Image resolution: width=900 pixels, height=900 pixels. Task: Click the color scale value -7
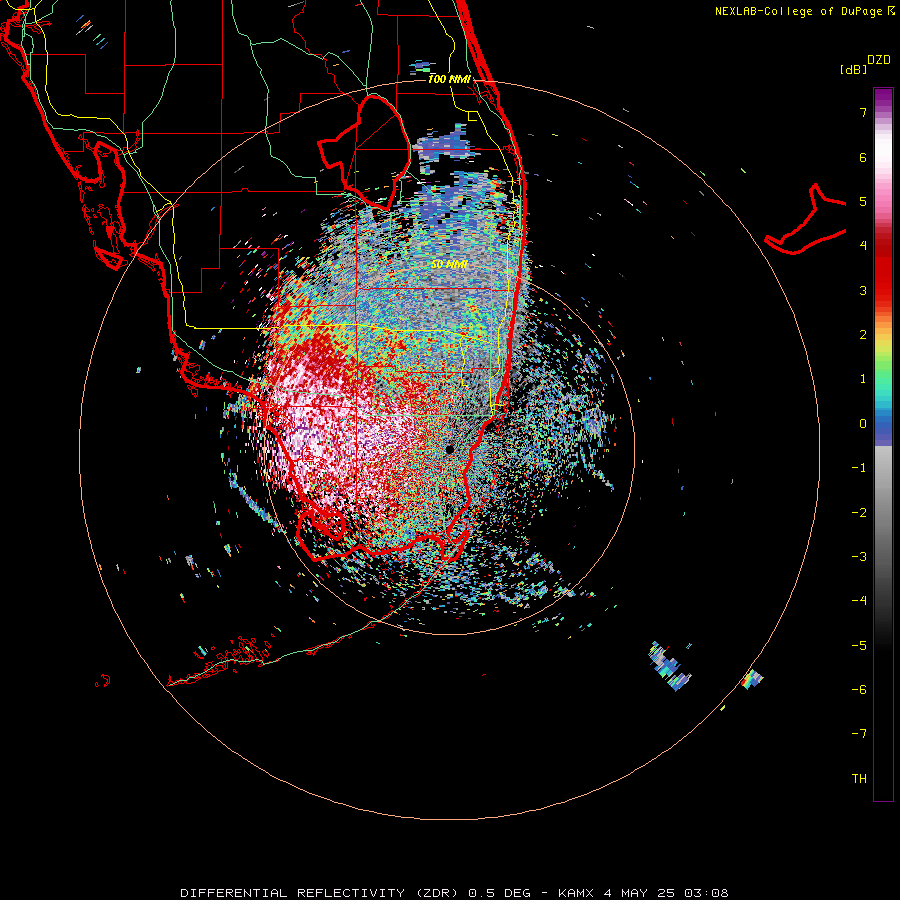tap(859, 734)
